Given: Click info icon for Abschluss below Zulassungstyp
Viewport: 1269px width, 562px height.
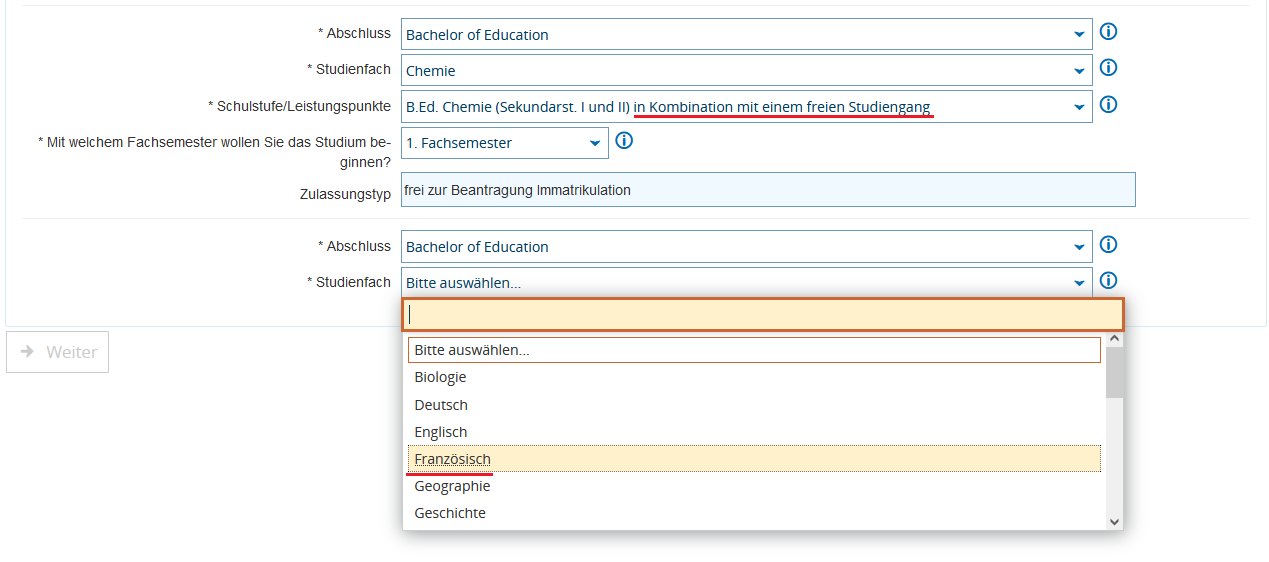Looking at the screenshot, I should [x=1108, y=245].
